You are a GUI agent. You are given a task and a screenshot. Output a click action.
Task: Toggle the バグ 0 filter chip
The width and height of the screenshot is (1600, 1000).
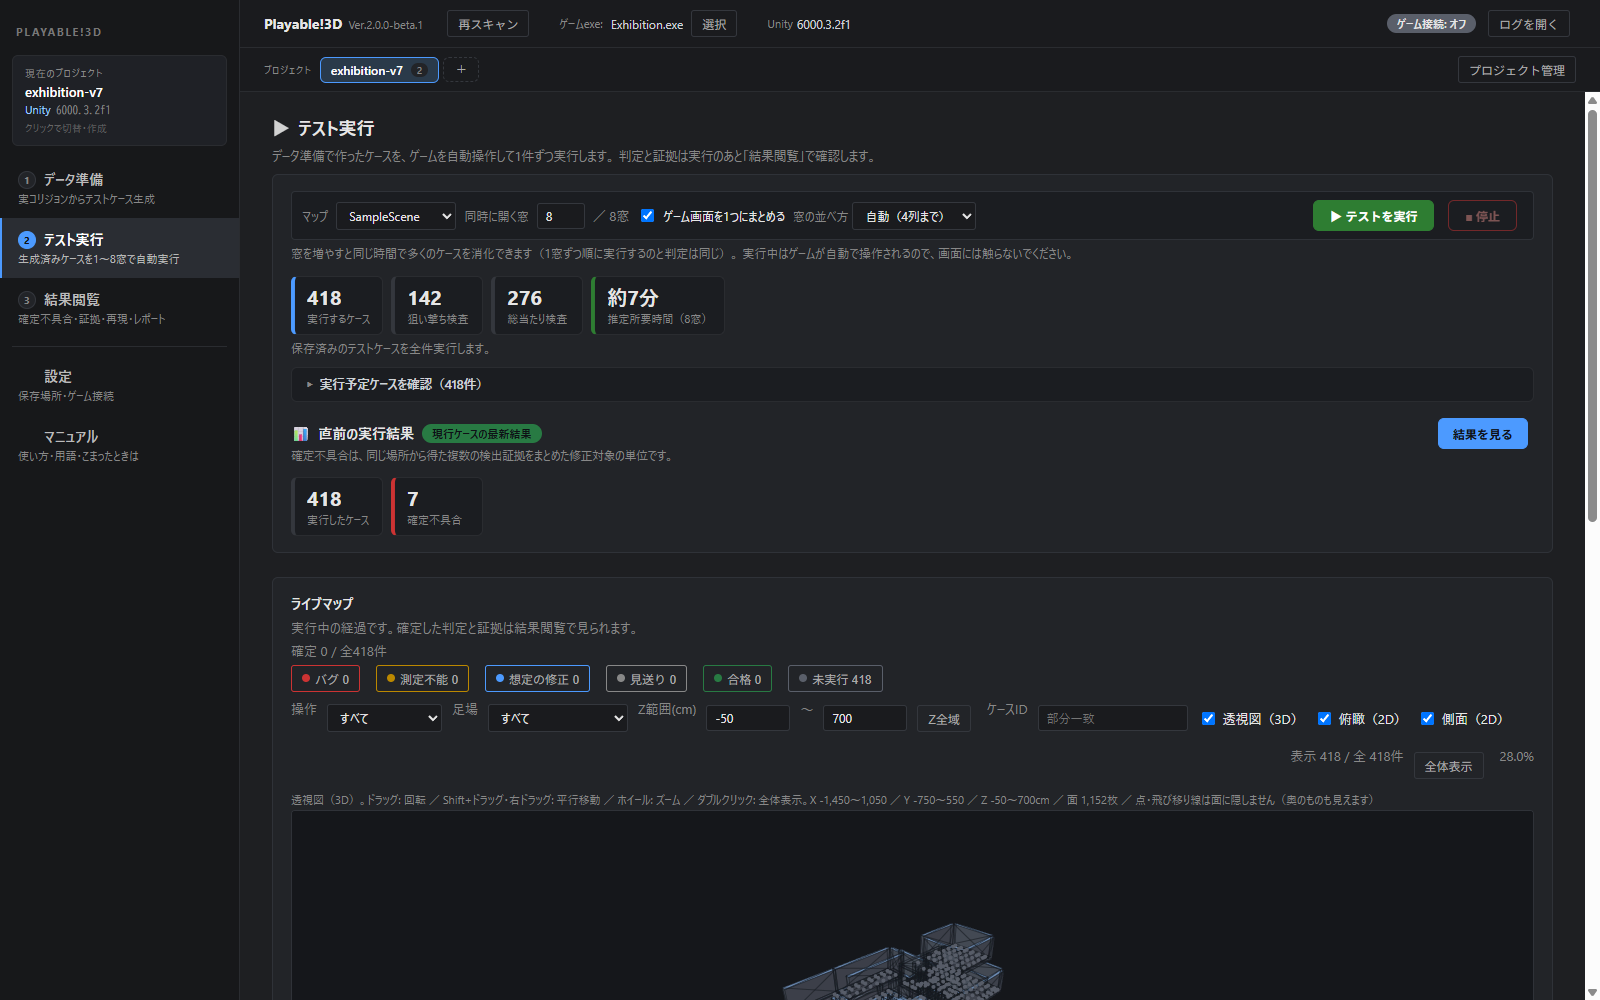point(325,679)
